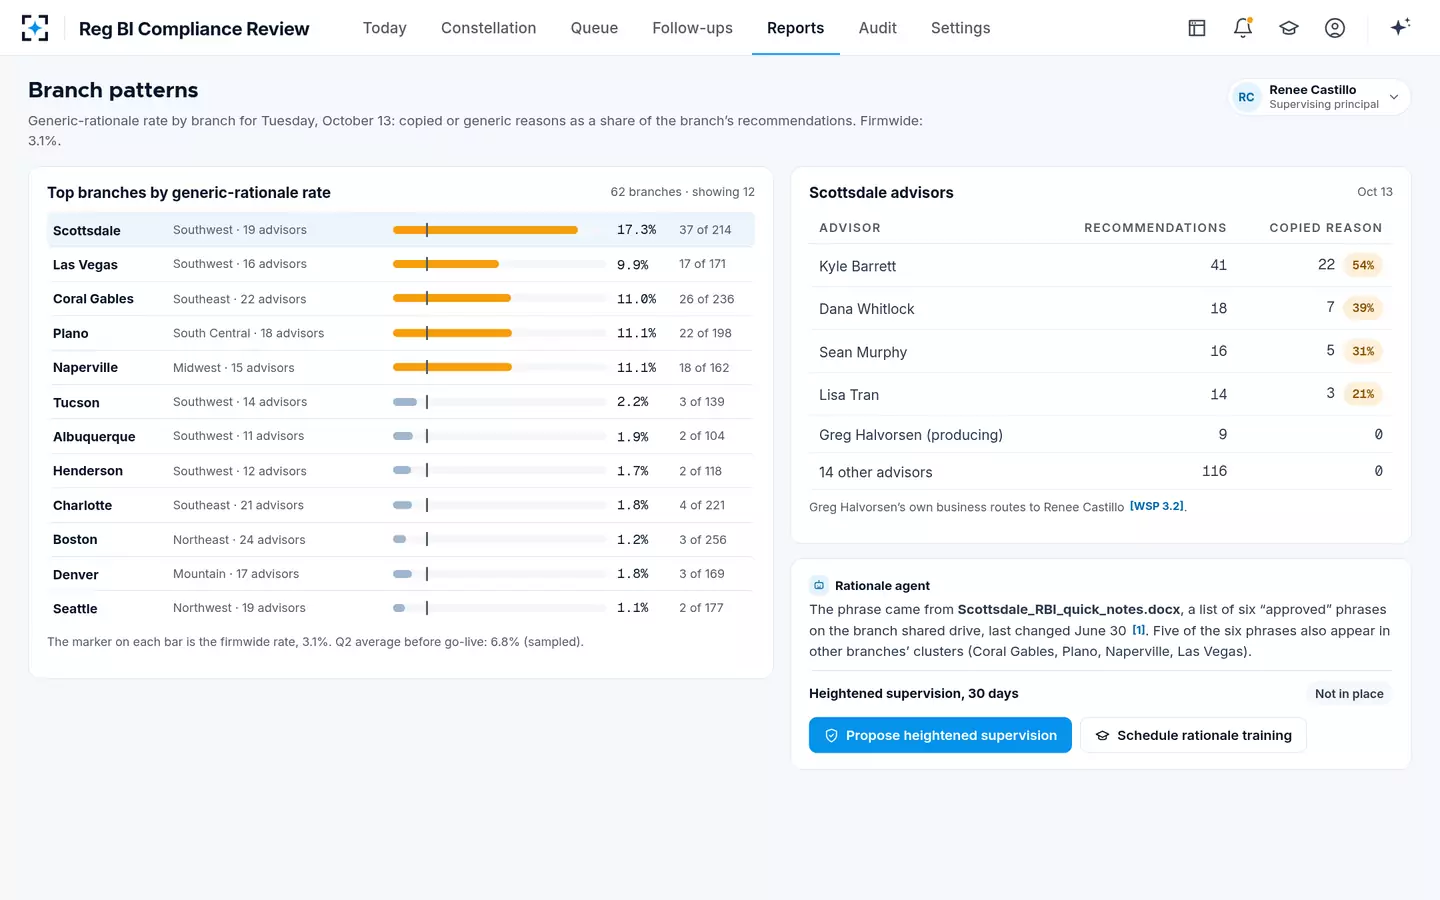Open the user account circle icon
The image size is (1440, 900).
[1335, 28]
